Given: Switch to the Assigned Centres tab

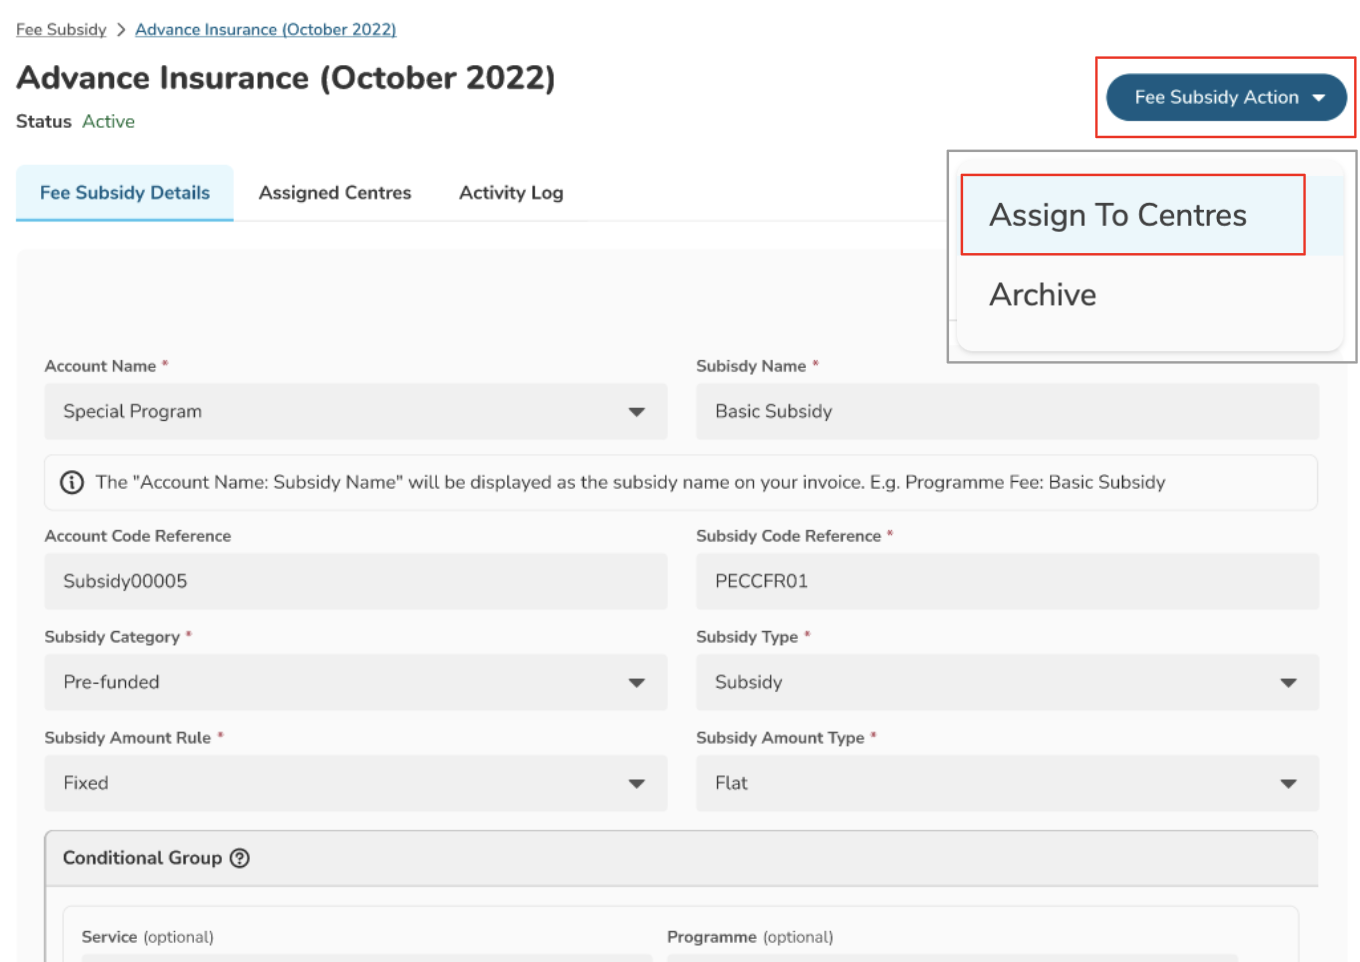Looking at the screenshot, I should (335, 193).
